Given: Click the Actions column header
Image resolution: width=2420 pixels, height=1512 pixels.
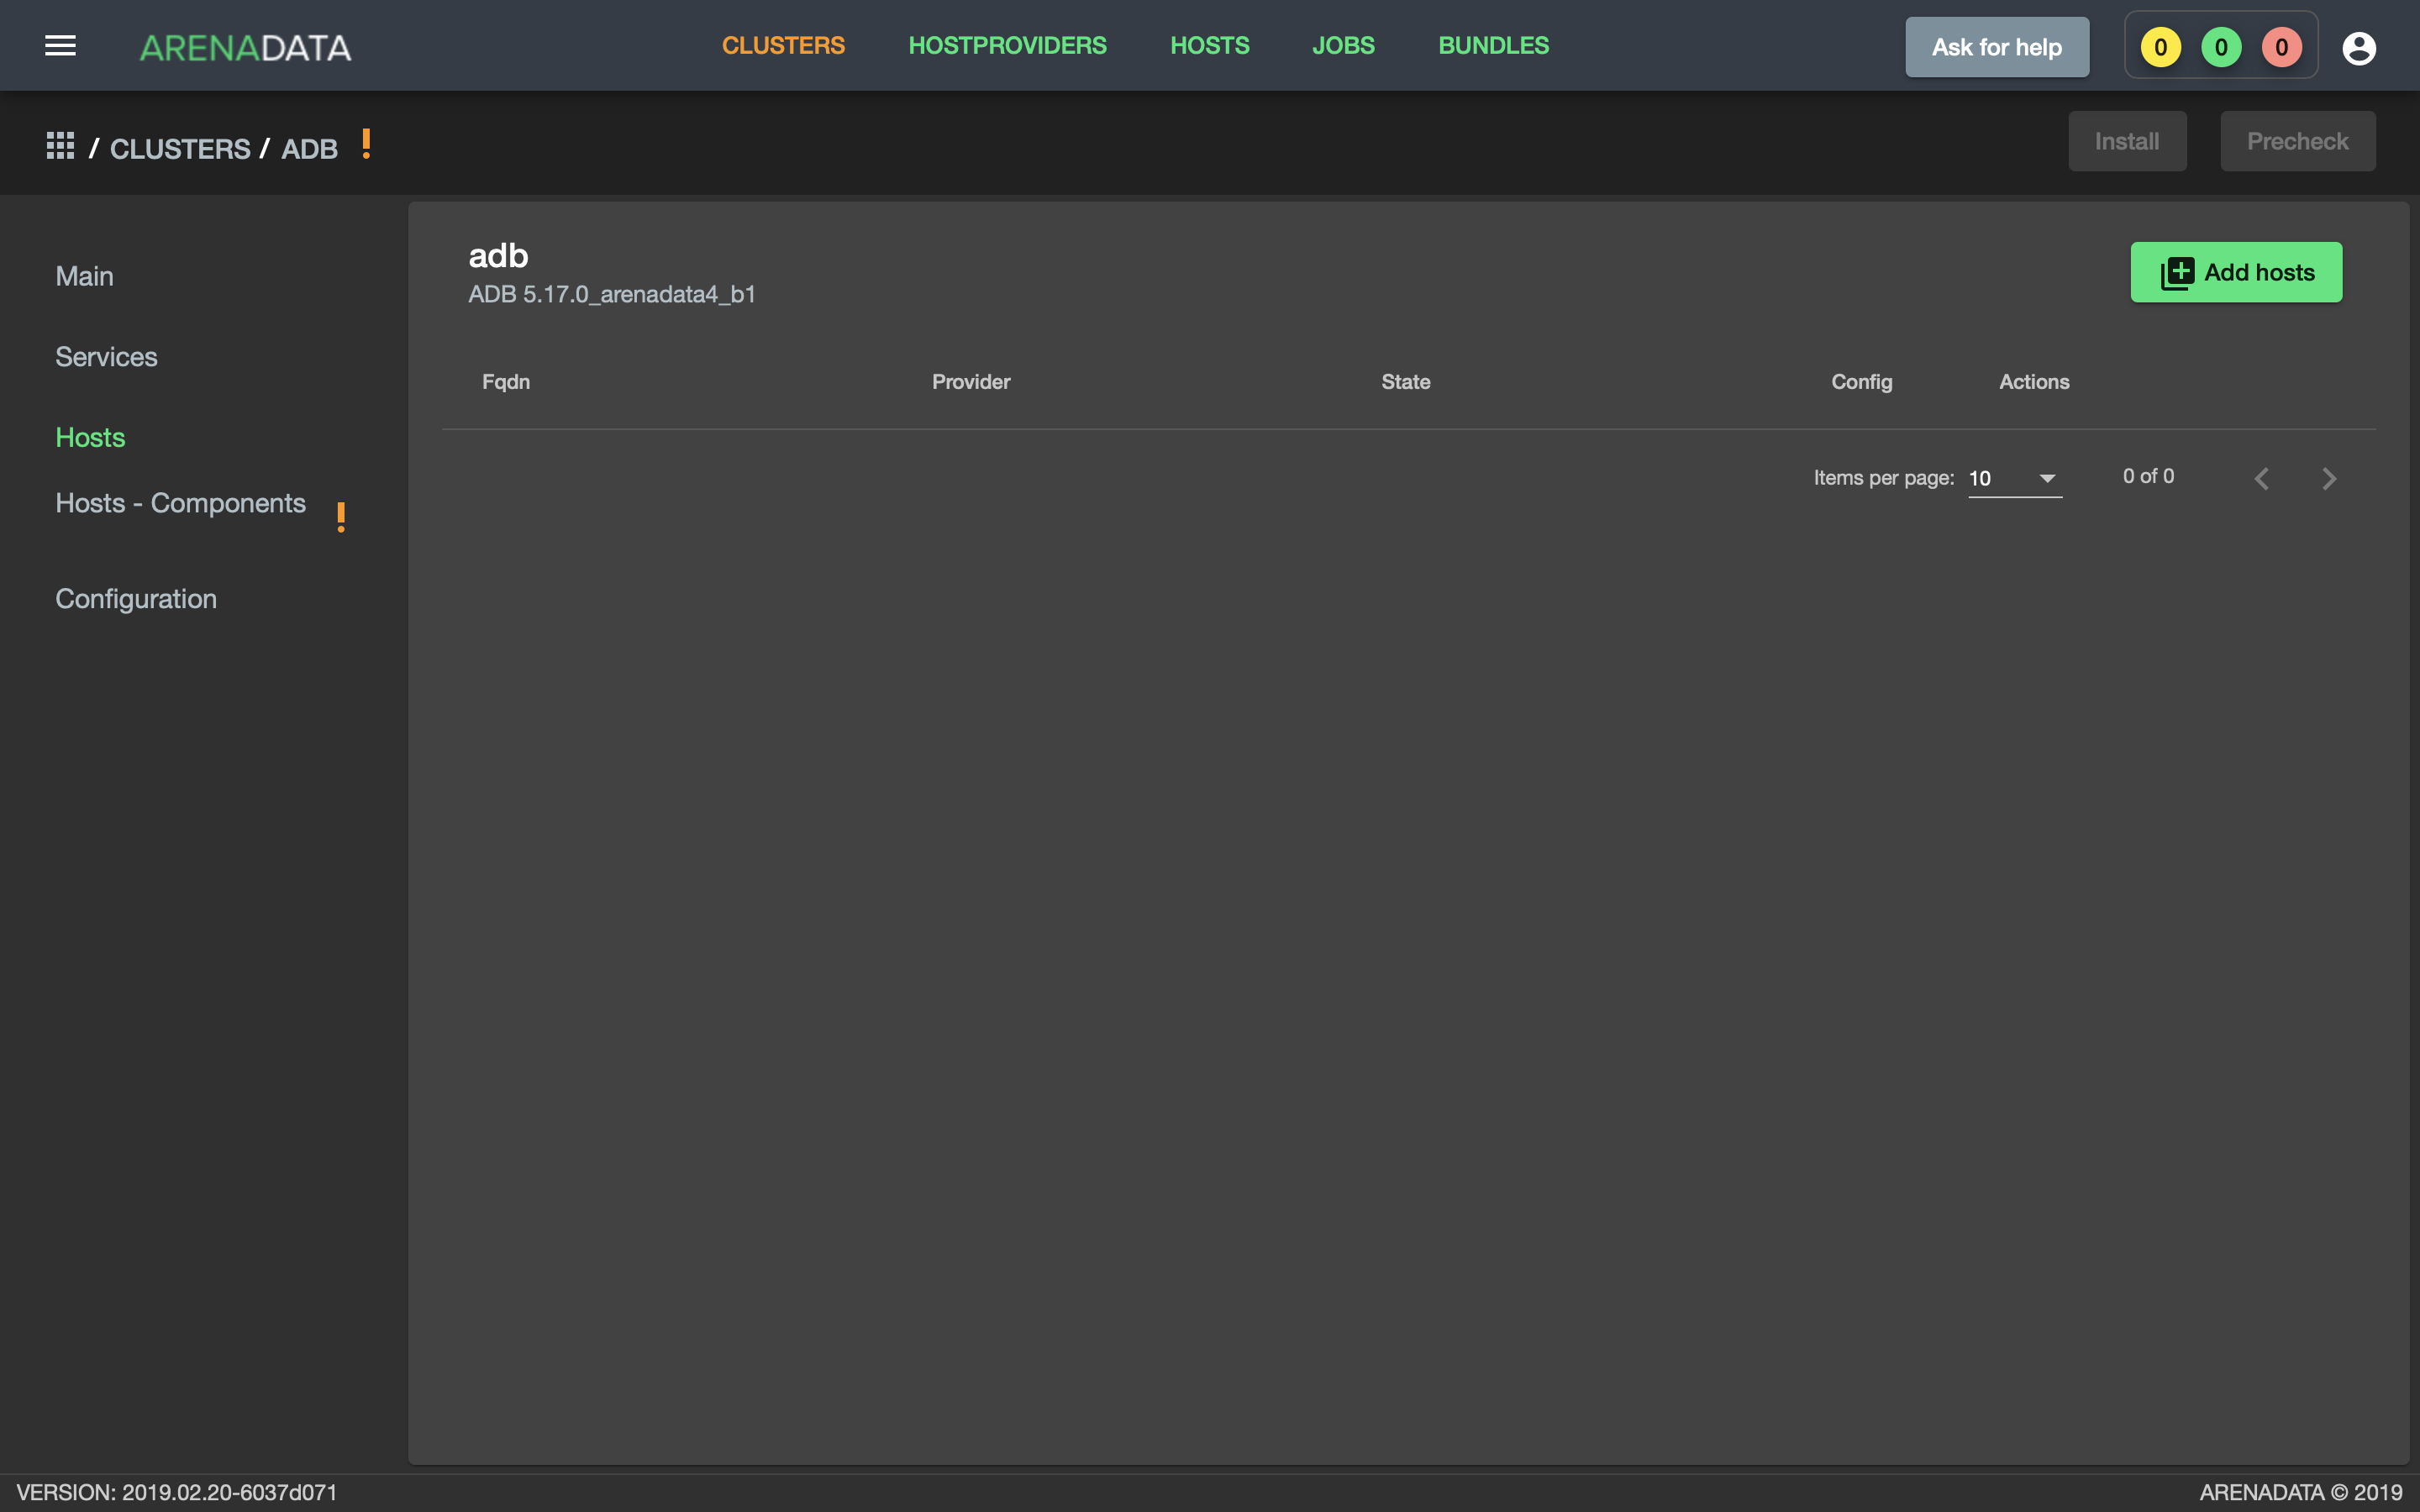Looking at the screenshot, I should point(2034,382).
